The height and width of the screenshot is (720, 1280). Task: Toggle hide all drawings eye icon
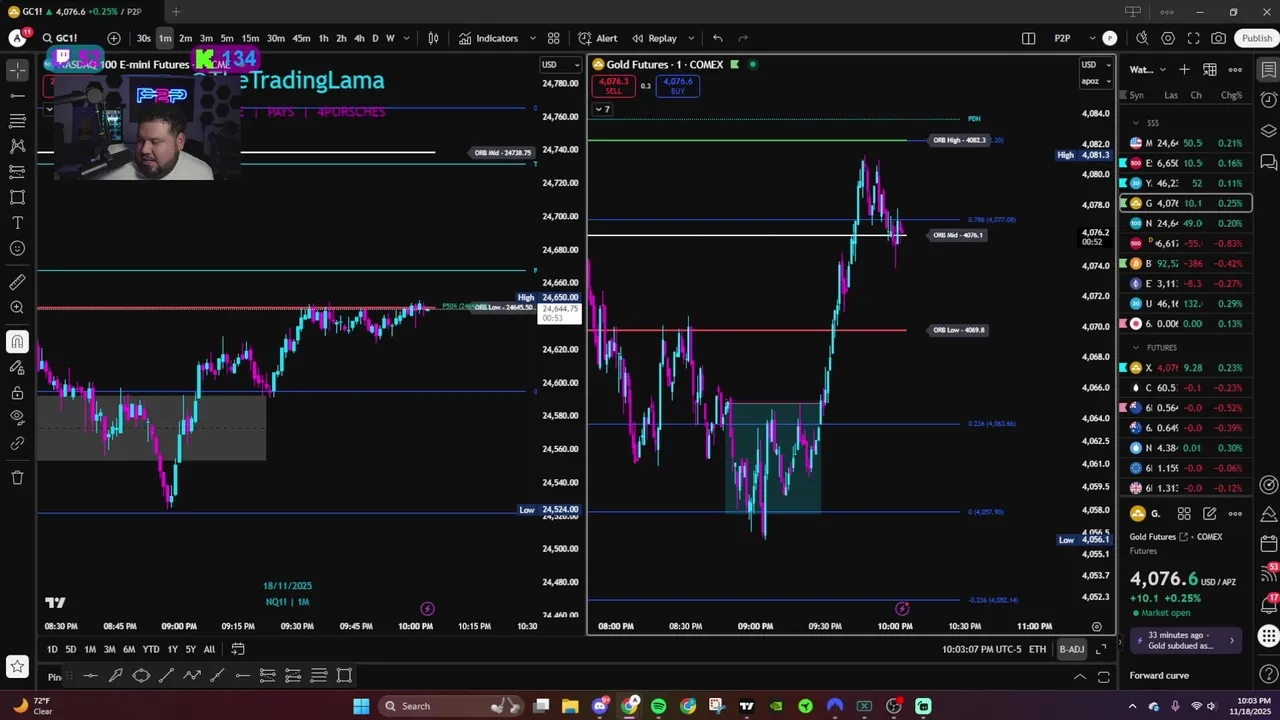coord(17,417)
